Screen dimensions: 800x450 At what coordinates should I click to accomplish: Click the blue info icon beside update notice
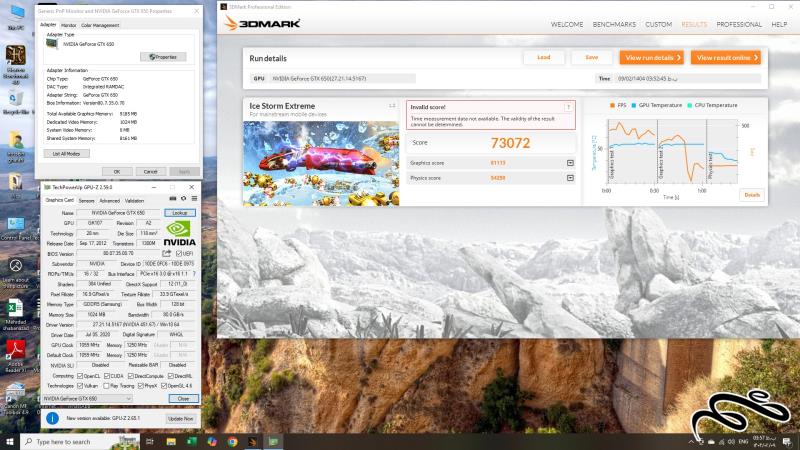(x=52, y=418)
